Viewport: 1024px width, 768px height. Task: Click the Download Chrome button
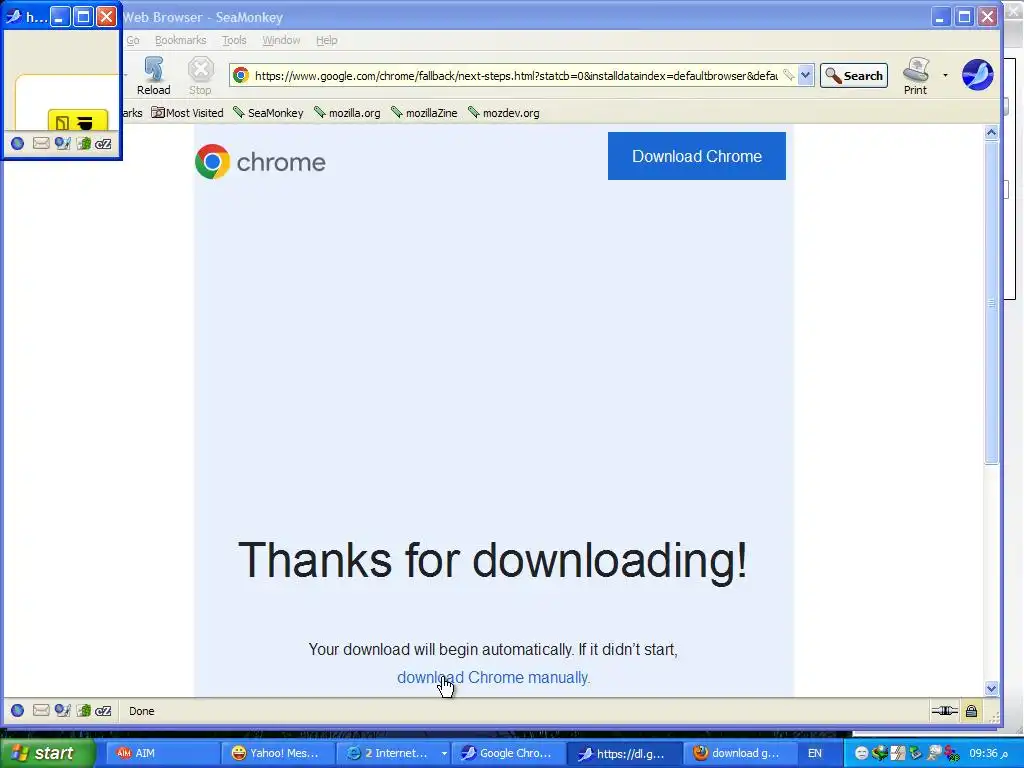pyautogui.click(x=697, y=156)
